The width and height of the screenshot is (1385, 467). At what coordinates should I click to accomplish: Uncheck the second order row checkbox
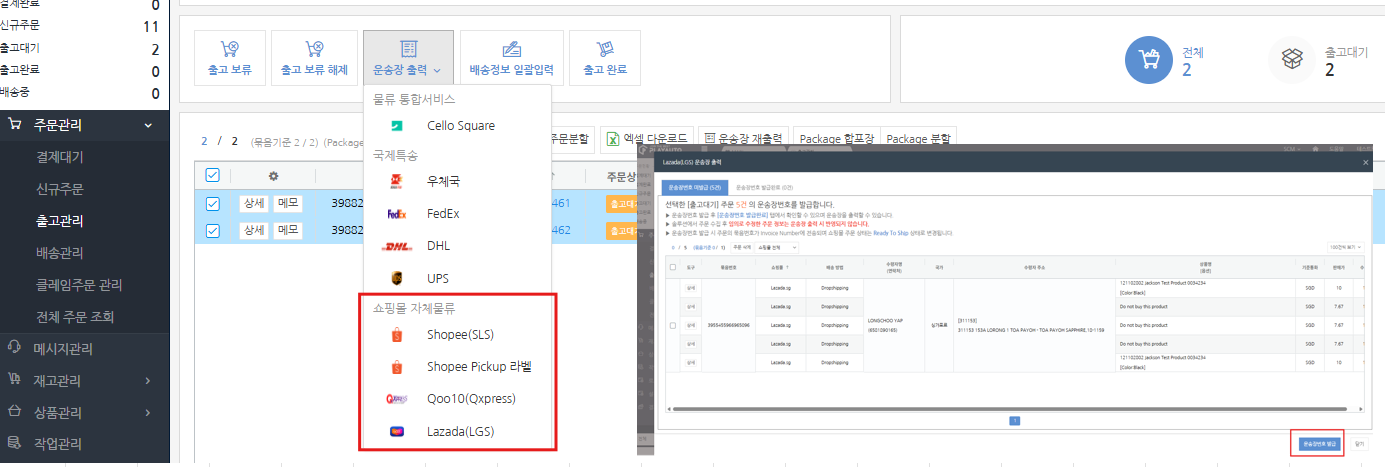212,231
